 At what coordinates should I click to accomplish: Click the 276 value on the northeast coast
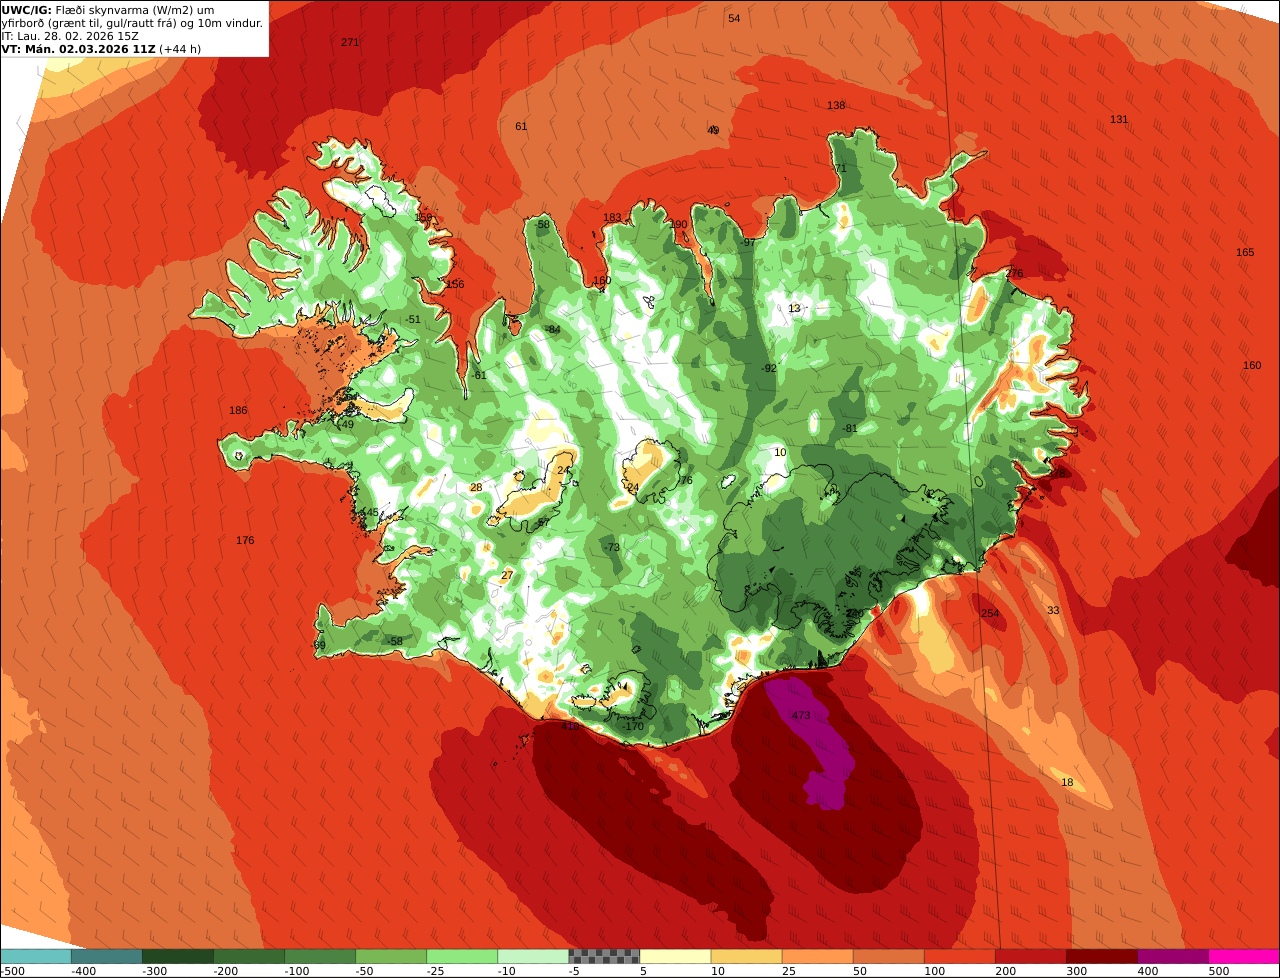pos(1014,273)
